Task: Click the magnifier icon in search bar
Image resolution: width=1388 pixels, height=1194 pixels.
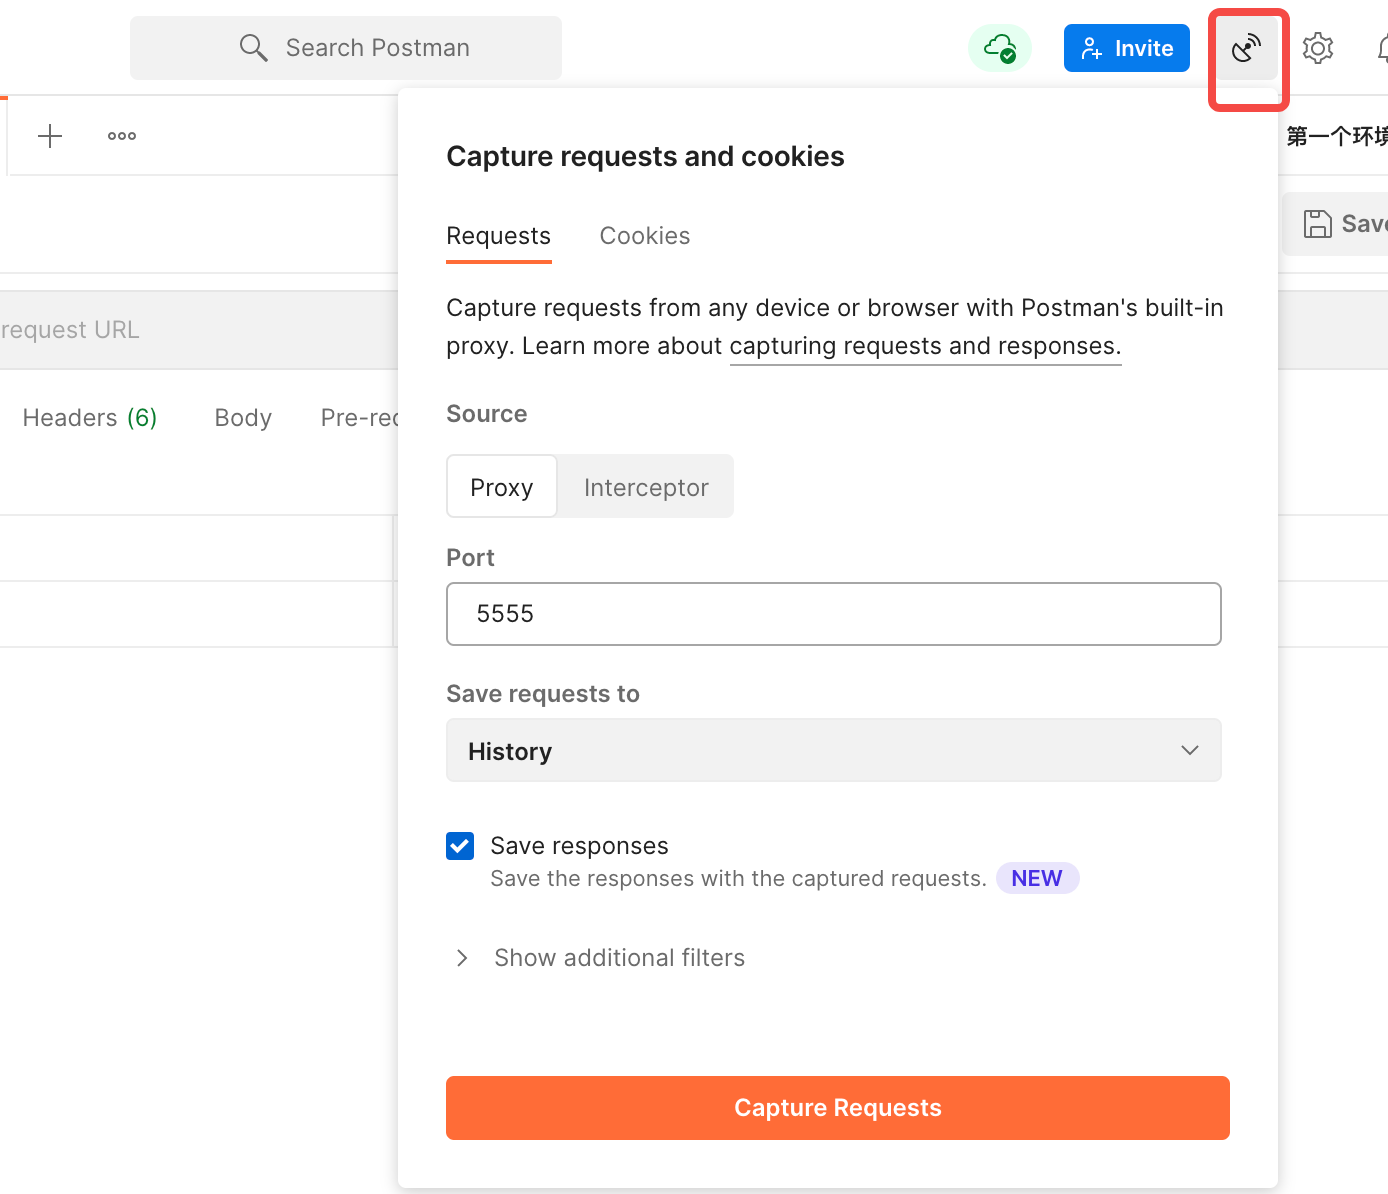Action: point(253,48)
